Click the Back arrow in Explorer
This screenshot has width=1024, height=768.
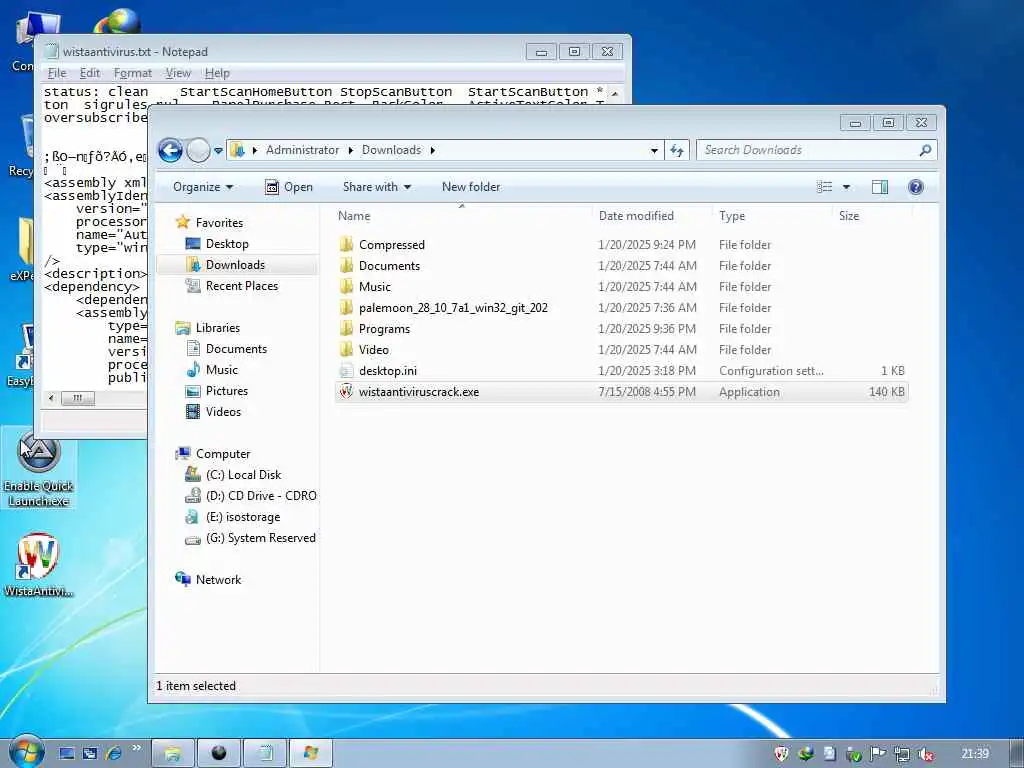(x=170, y=150)
